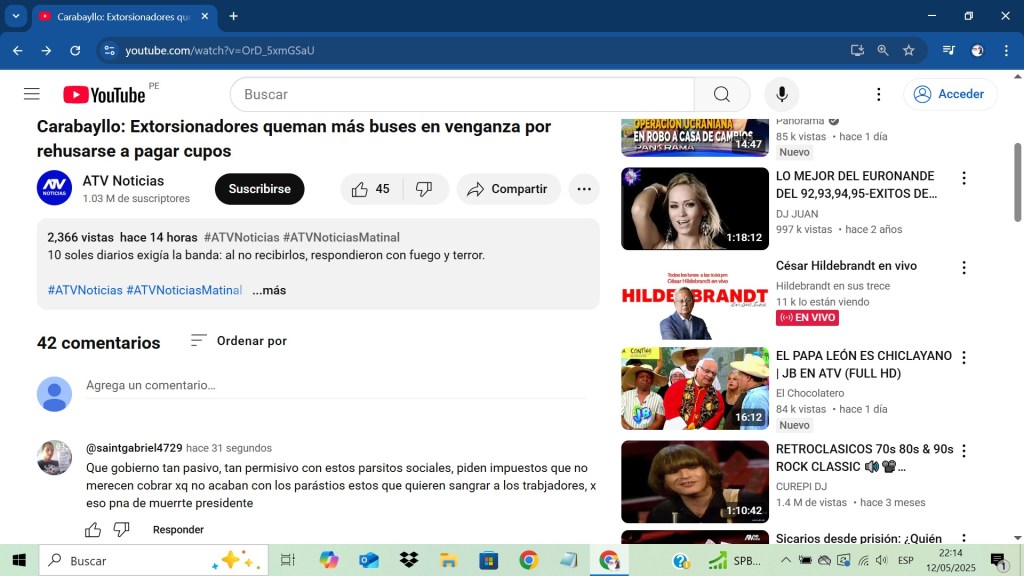
Task: Like the comment by @saintgabriel4729
Action: tap(93, 530)
